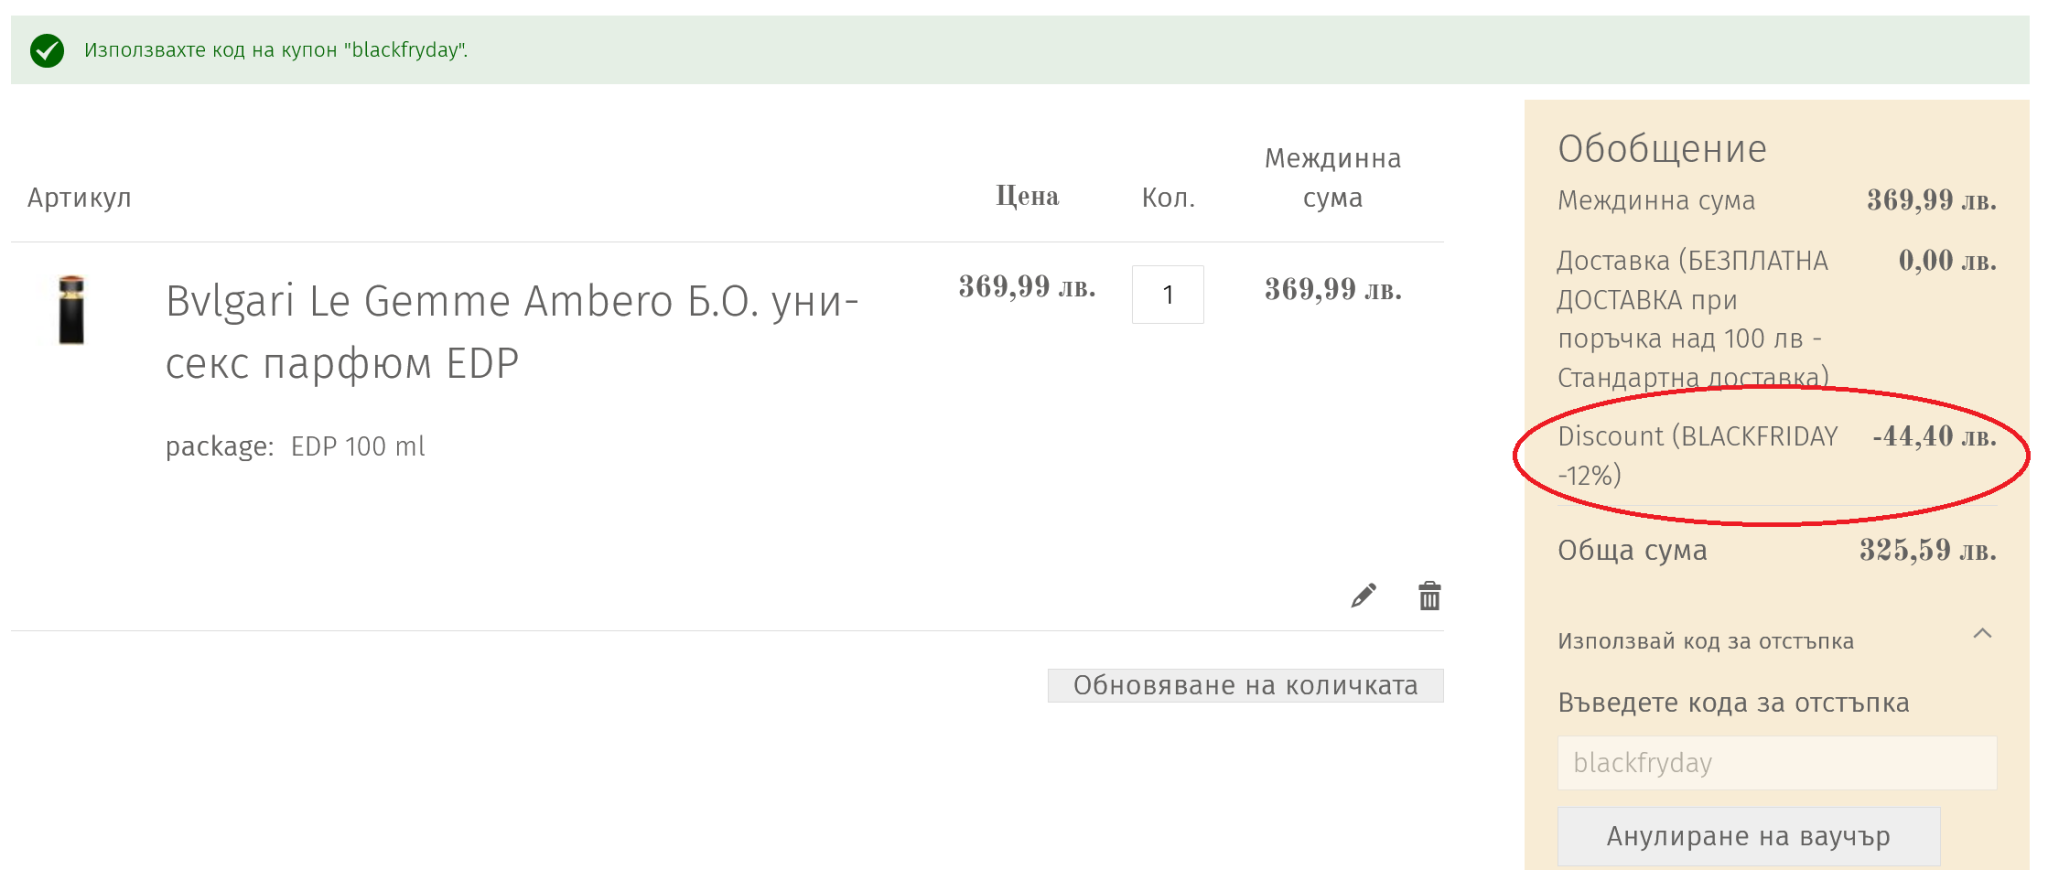
Task: Focus the quantity field showing 1
Action: click(x=1167, y=295)
